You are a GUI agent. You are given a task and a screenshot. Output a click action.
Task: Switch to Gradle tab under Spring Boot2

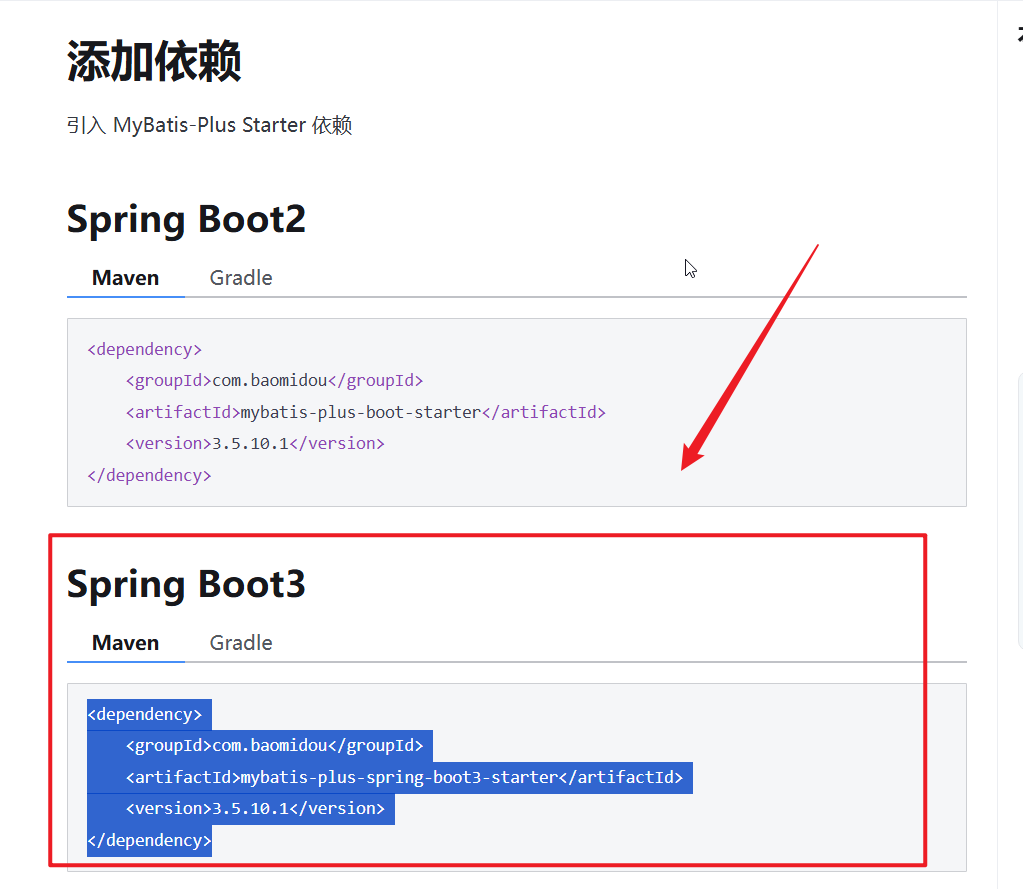241,278
